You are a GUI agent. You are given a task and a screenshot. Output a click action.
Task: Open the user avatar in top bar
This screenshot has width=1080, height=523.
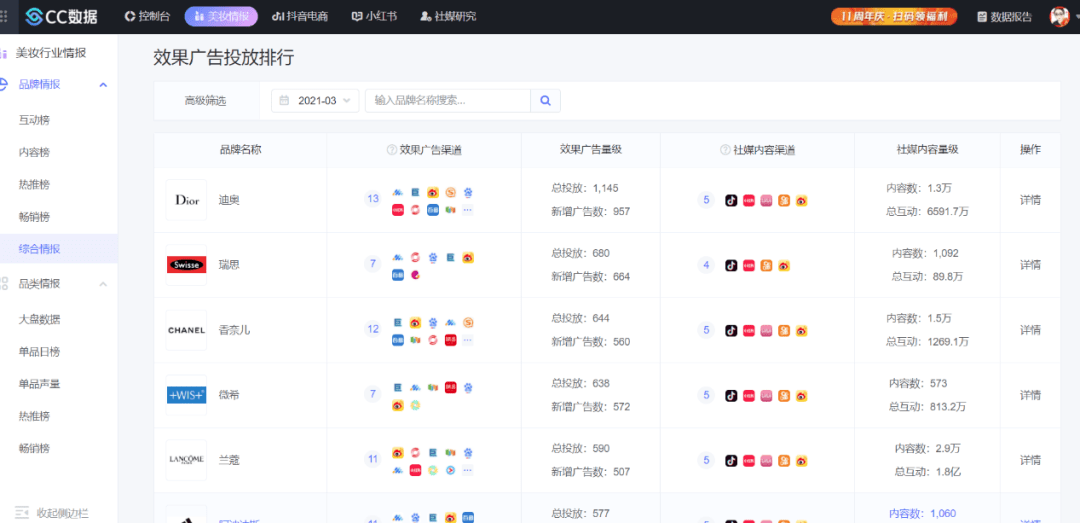pyautogui.click(x=1059, y=17)
